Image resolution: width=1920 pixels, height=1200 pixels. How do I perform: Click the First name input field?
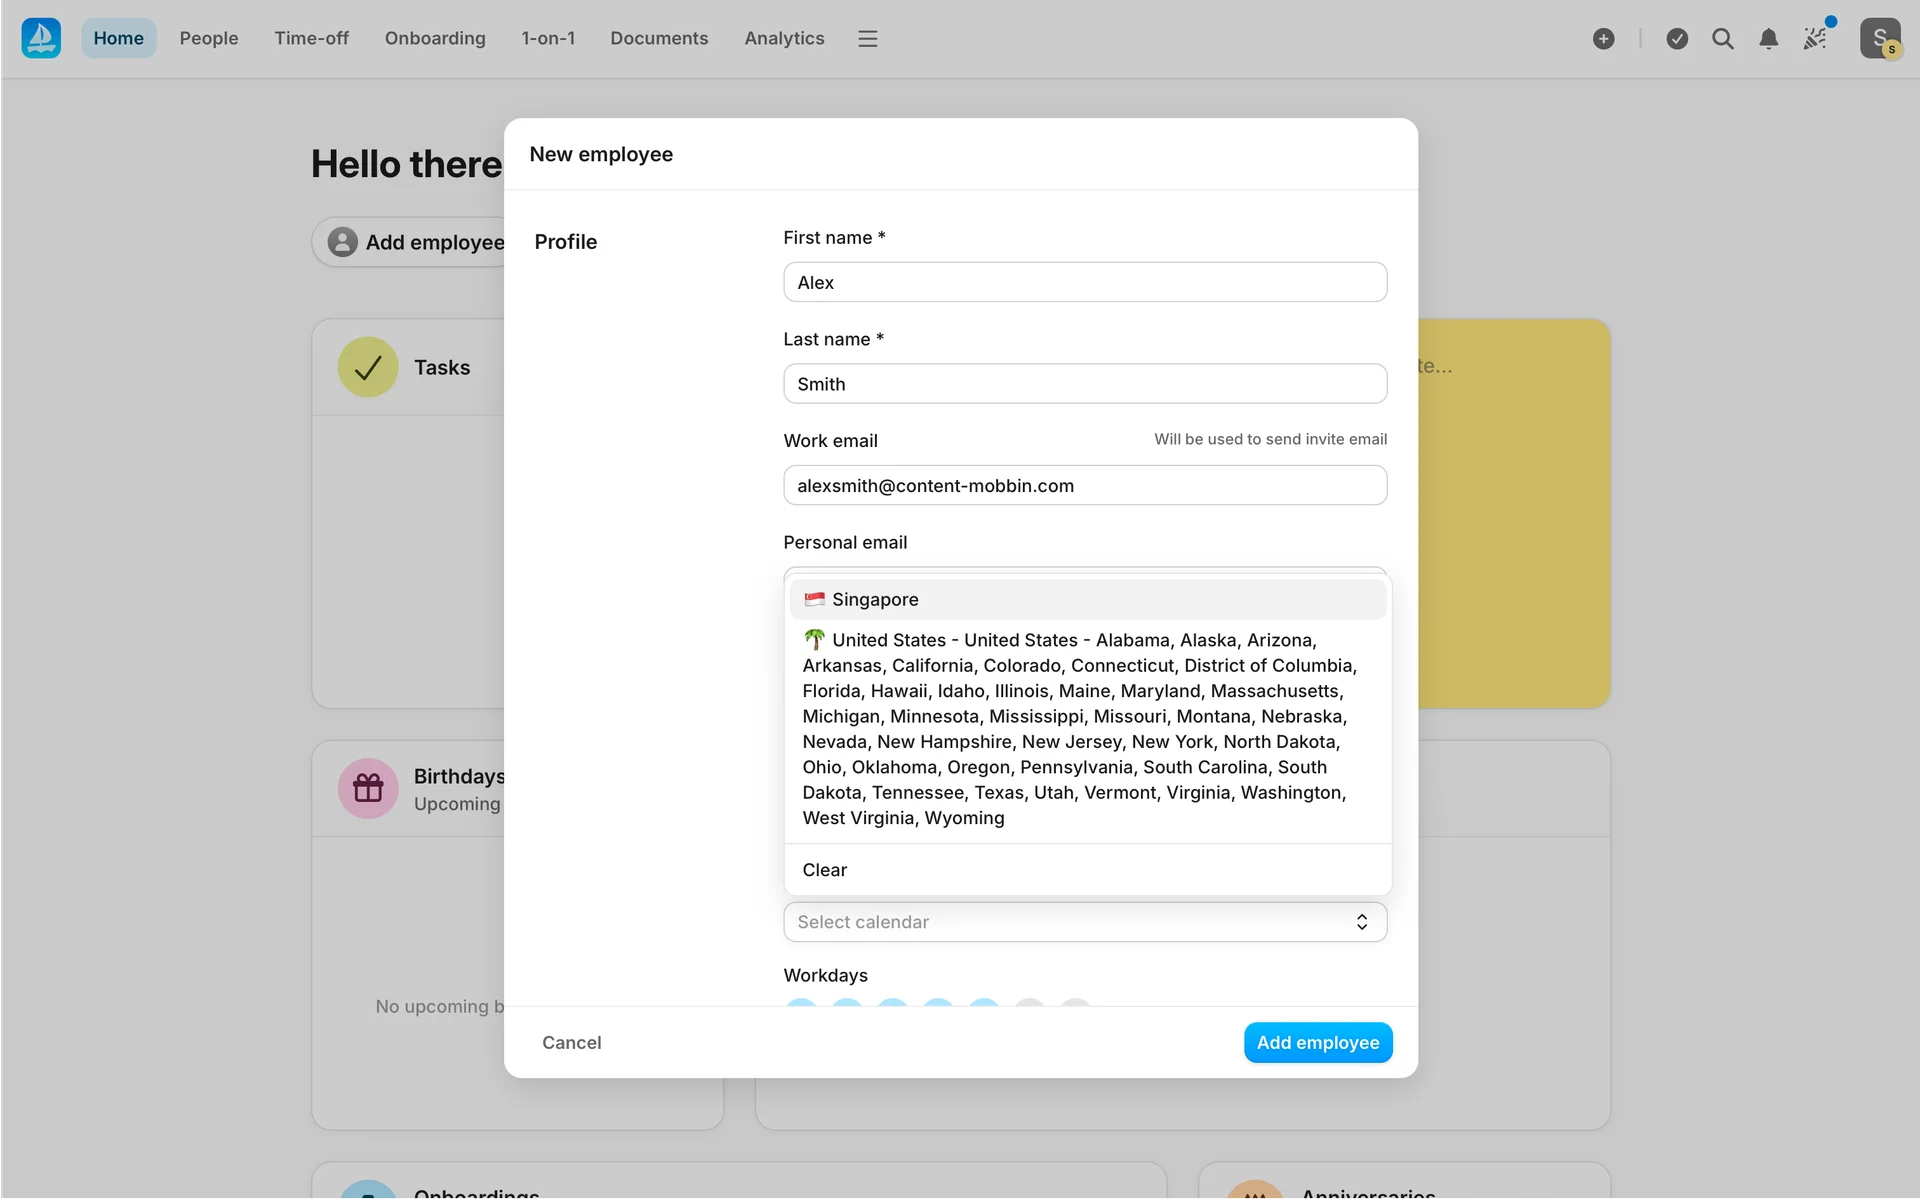pos(1084,282)
